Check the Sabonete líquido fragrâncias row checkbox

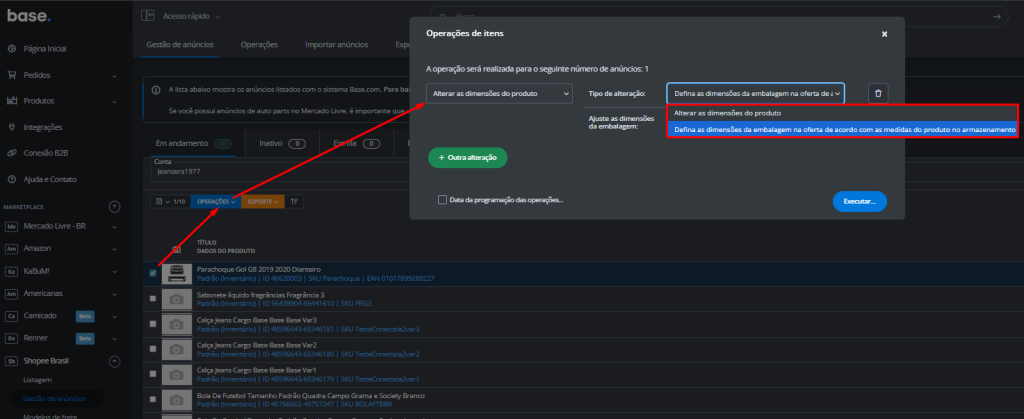(153, 298)
